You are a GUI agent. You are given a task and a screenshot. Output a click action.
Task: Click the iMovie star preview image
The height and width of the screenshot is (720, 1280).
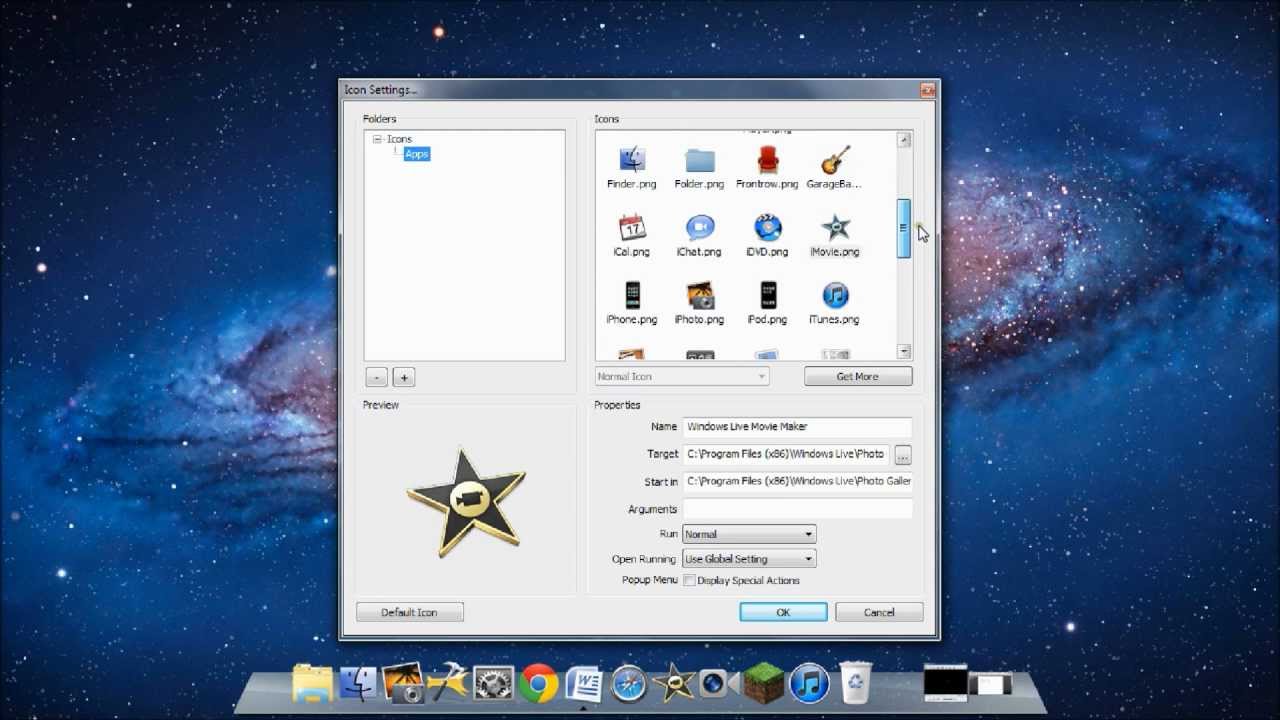point(465,502)
